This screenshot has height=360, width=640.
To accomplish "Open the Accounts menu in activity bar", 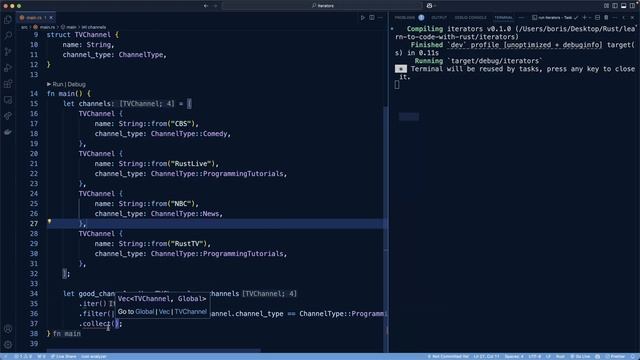I will [8, 329].
